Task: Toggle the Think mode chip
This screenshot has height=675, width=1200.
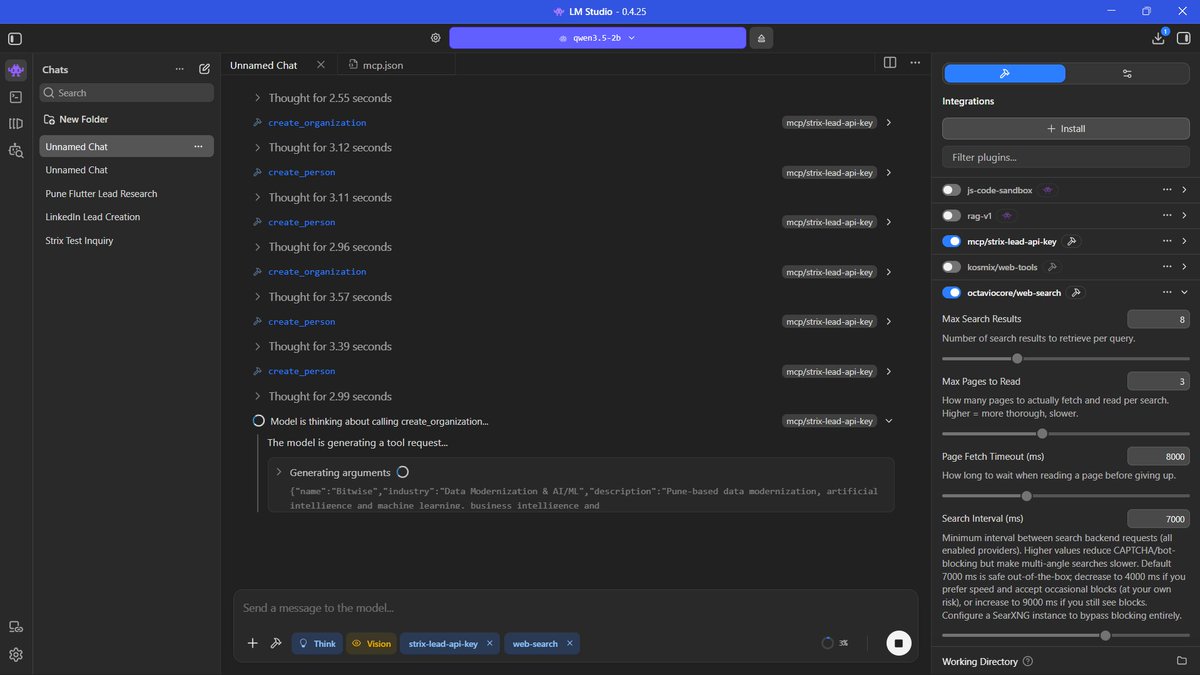Action: (317, 644)
